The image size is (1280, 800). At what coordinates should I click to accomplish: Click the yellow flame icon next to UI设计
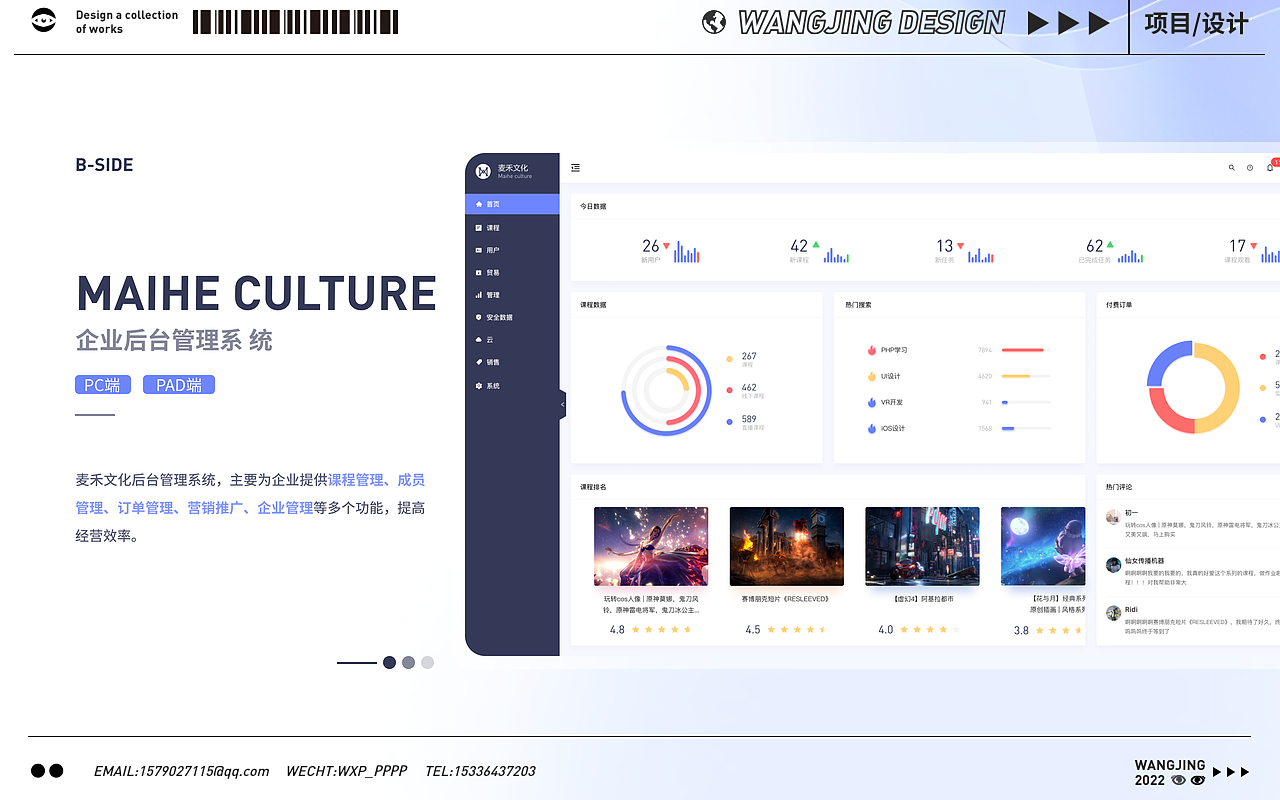(872, 376)
